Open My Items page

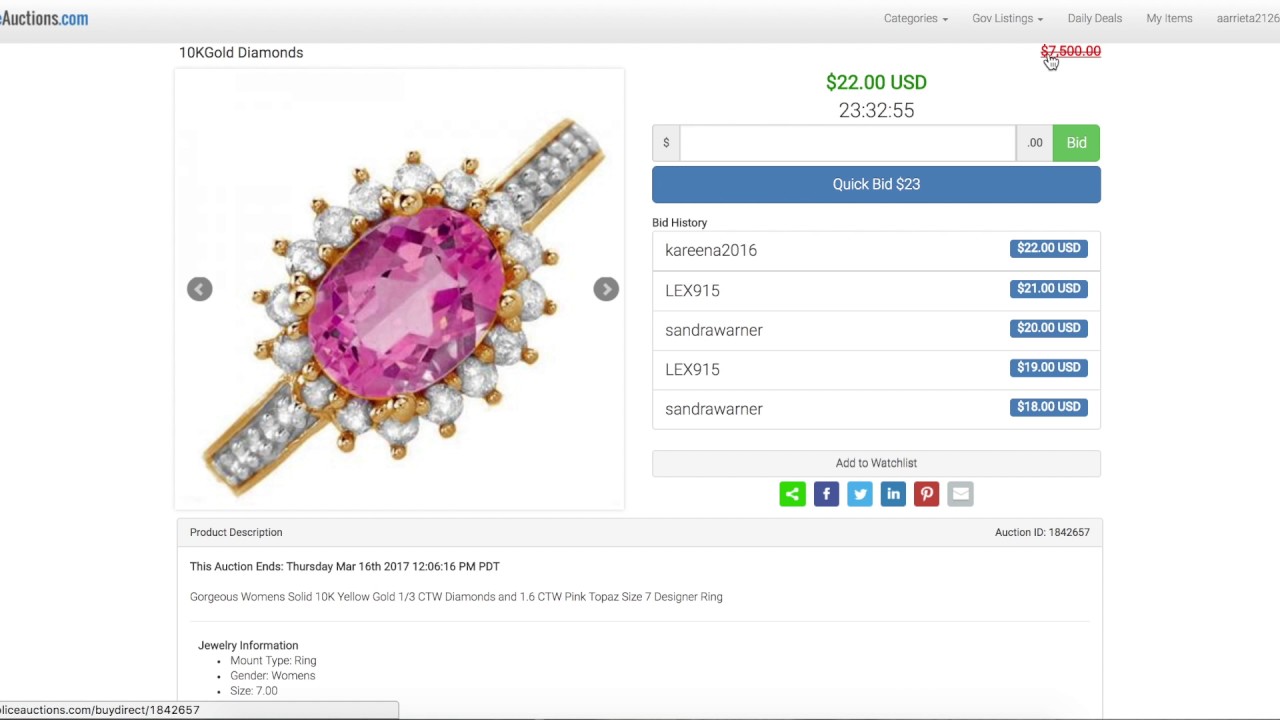coord(1169,18)
